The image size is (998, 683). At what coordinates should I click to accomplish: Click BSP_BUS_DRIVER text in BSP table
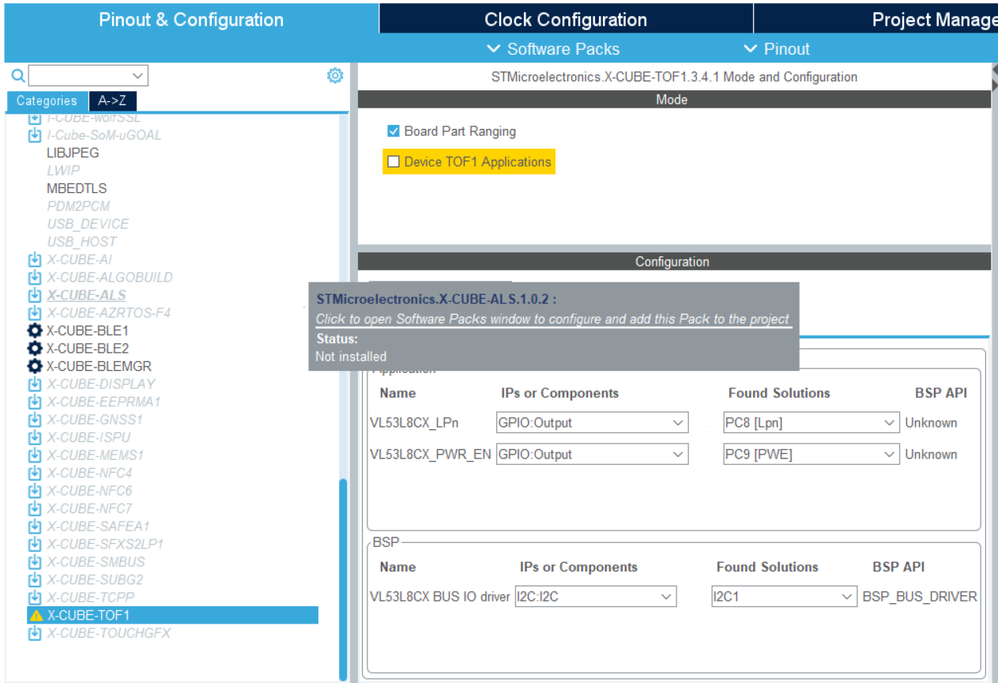[x=920, y=596]
